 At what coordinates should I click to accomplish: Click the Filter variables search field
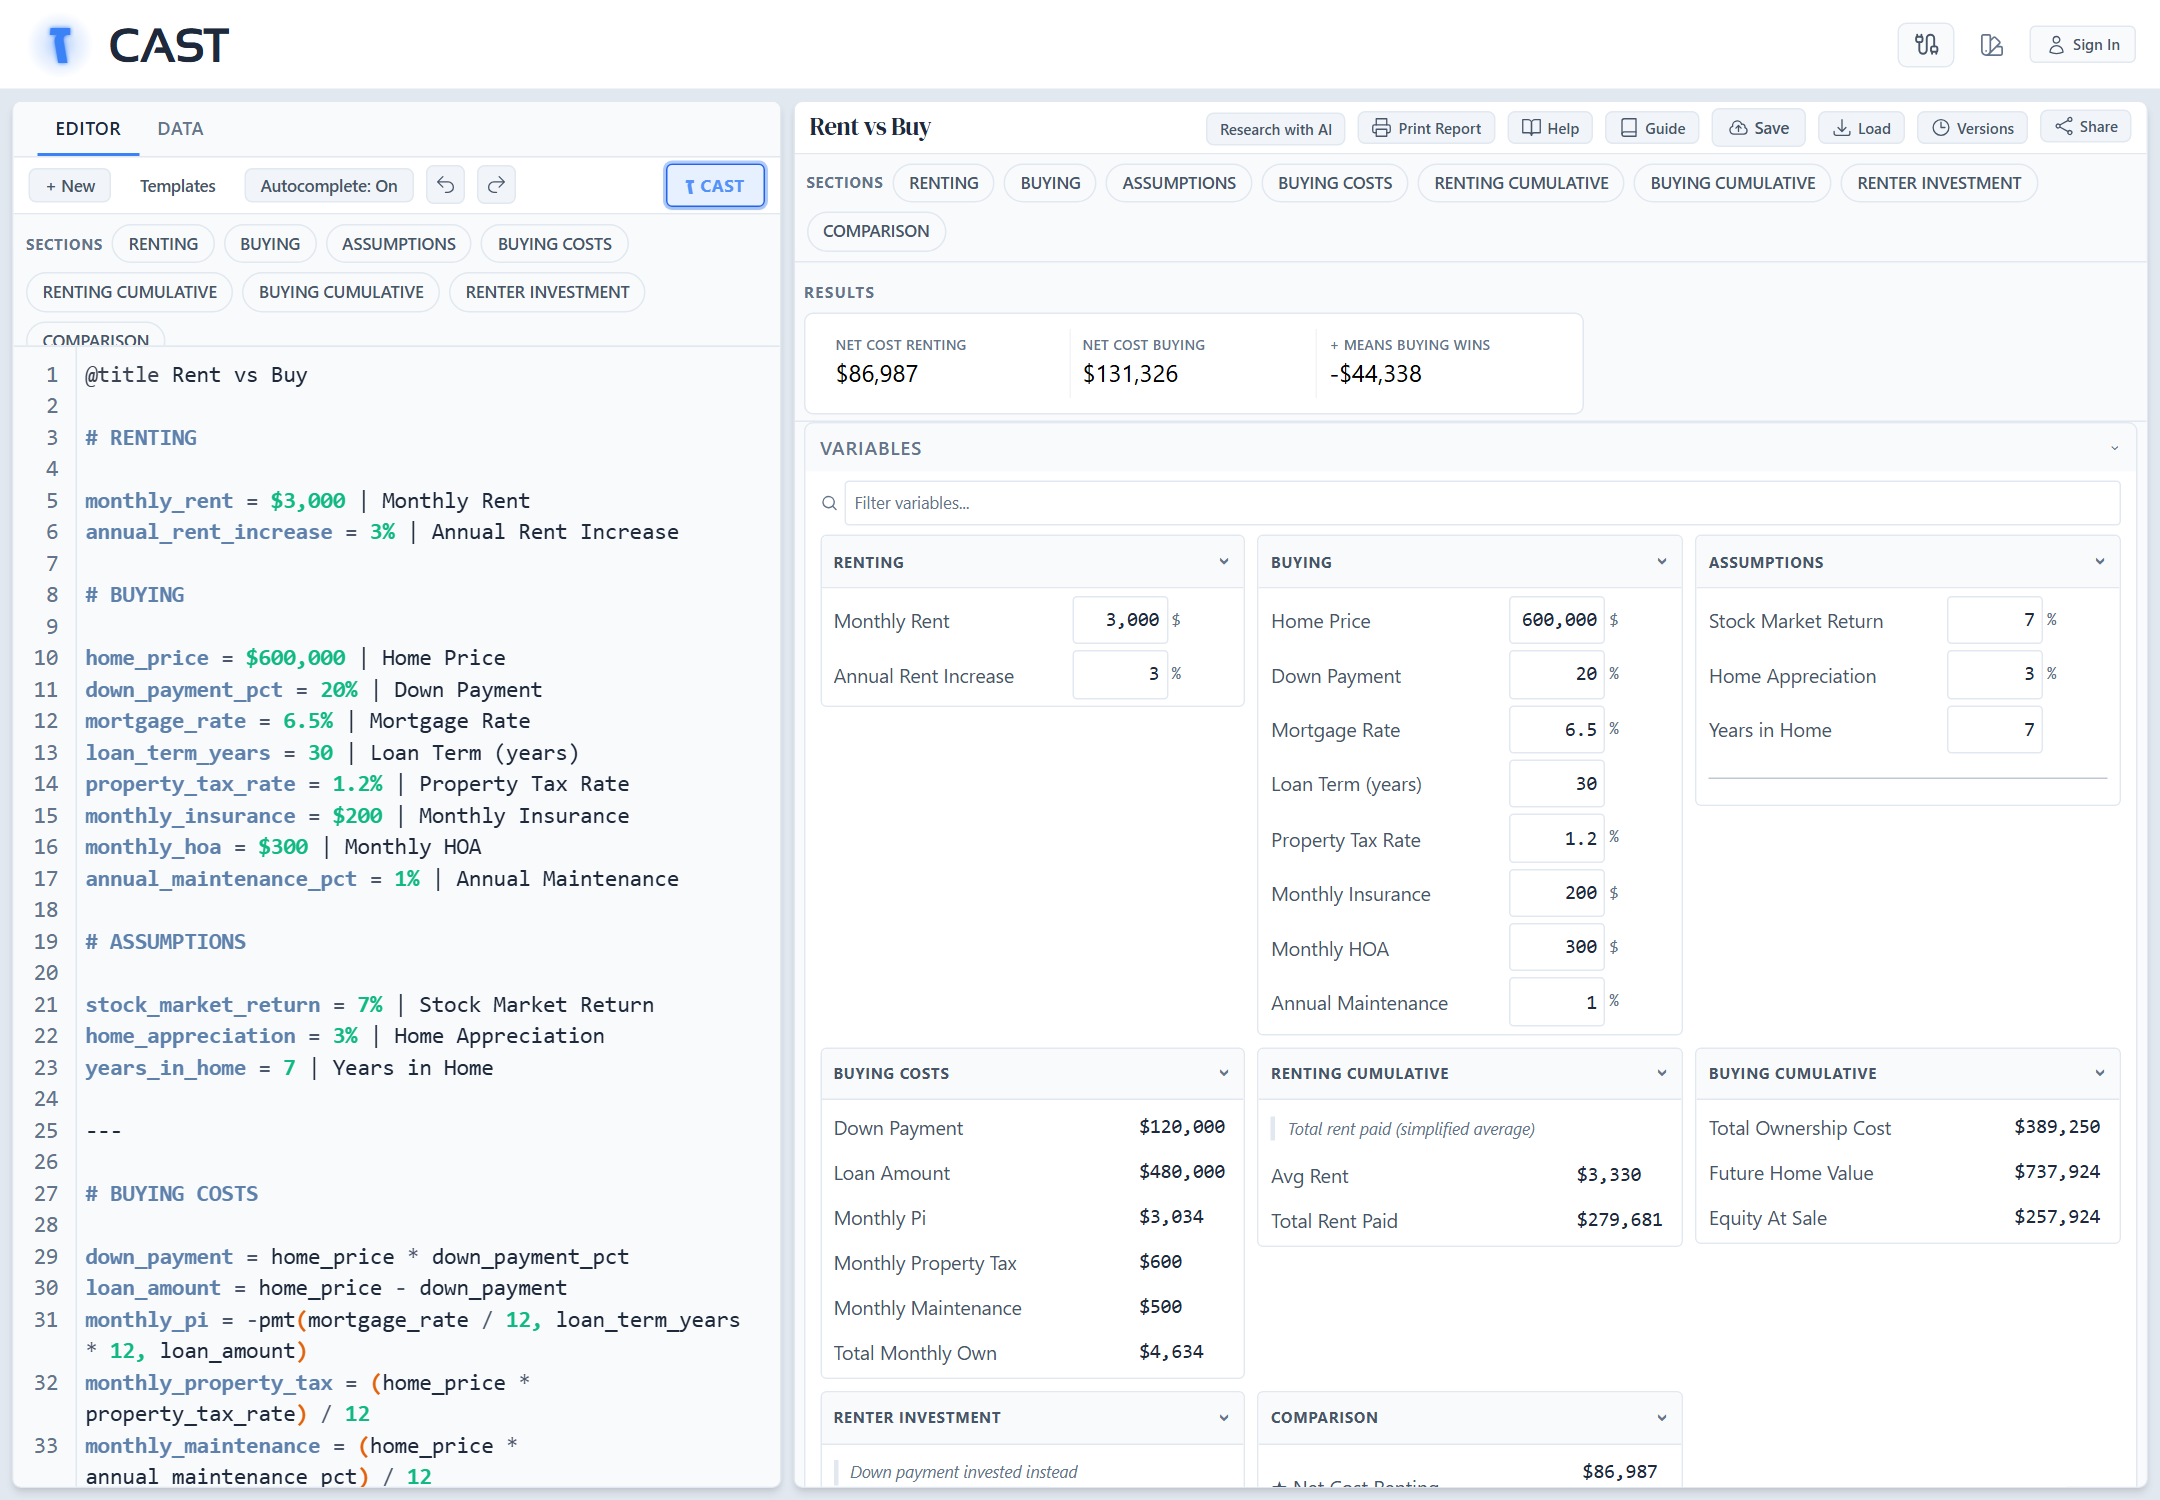point(1481,503)
